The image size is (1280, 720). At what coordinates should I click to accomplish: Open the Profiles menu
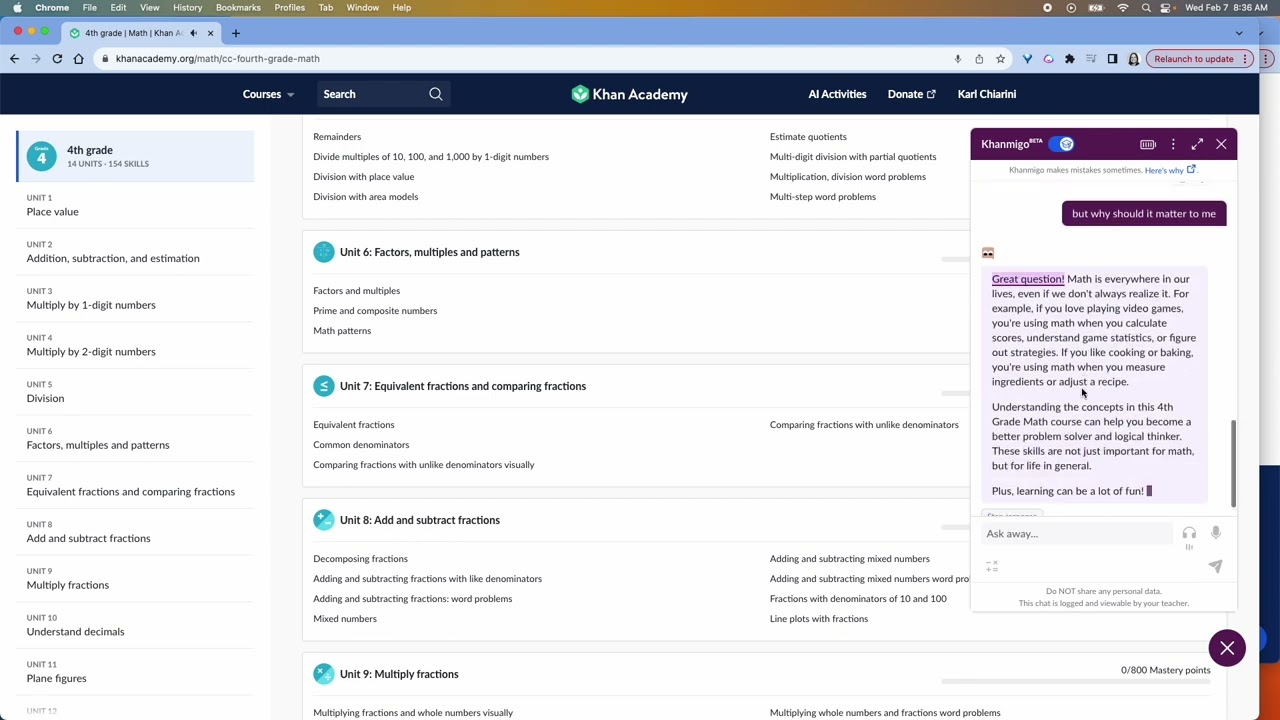tap(289, 8)
